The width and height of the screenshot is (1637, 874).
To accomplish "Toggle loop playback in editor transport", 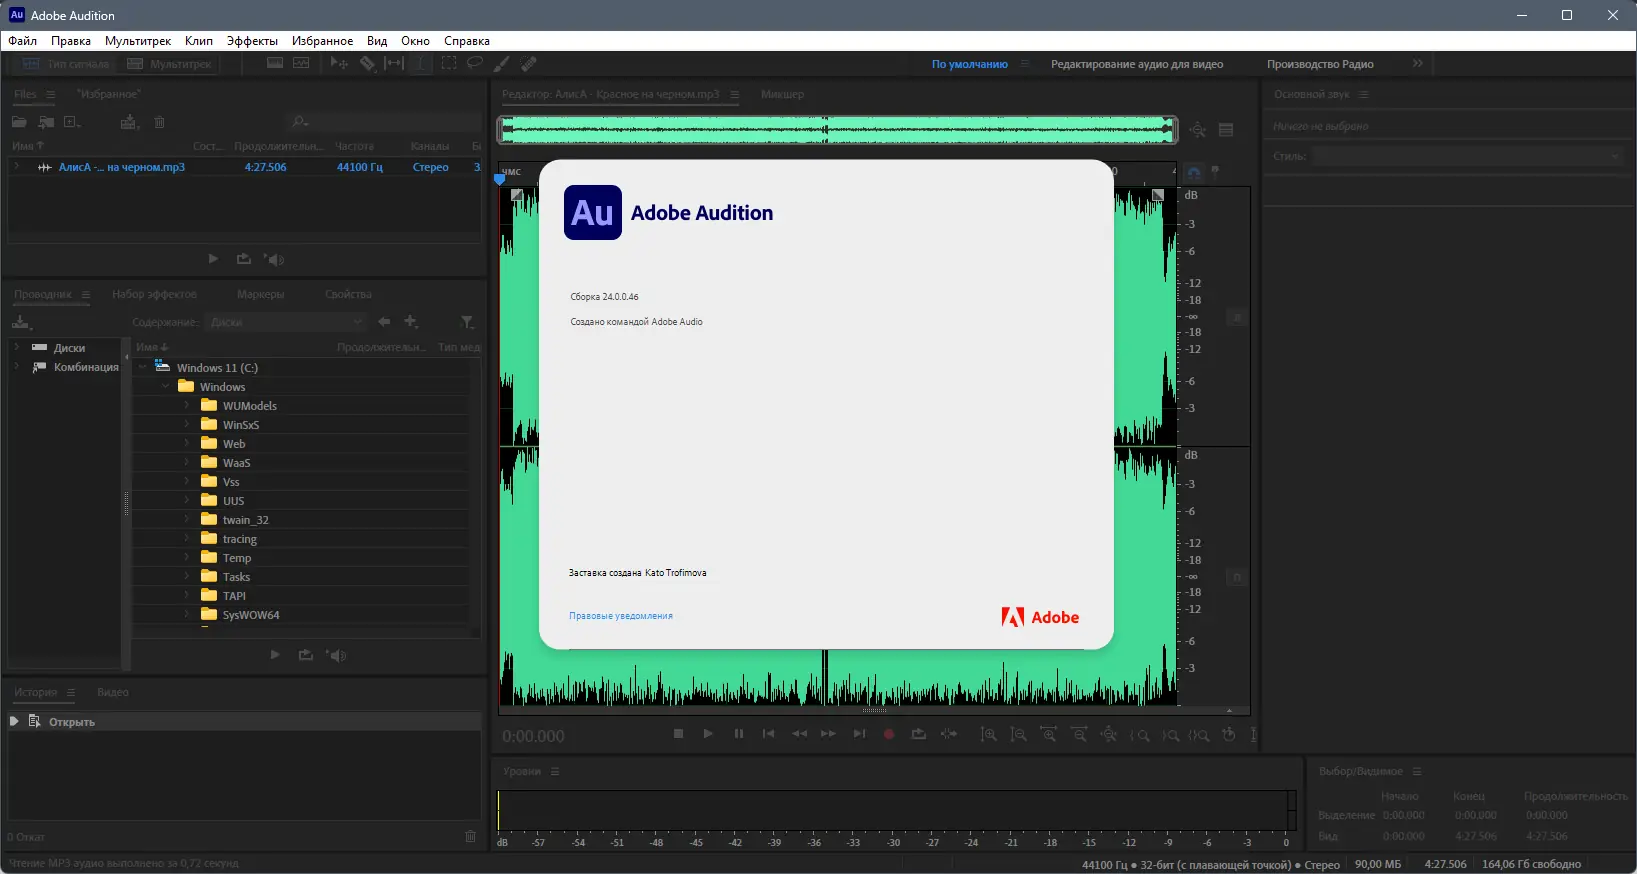I will click(x=918, y=734).
